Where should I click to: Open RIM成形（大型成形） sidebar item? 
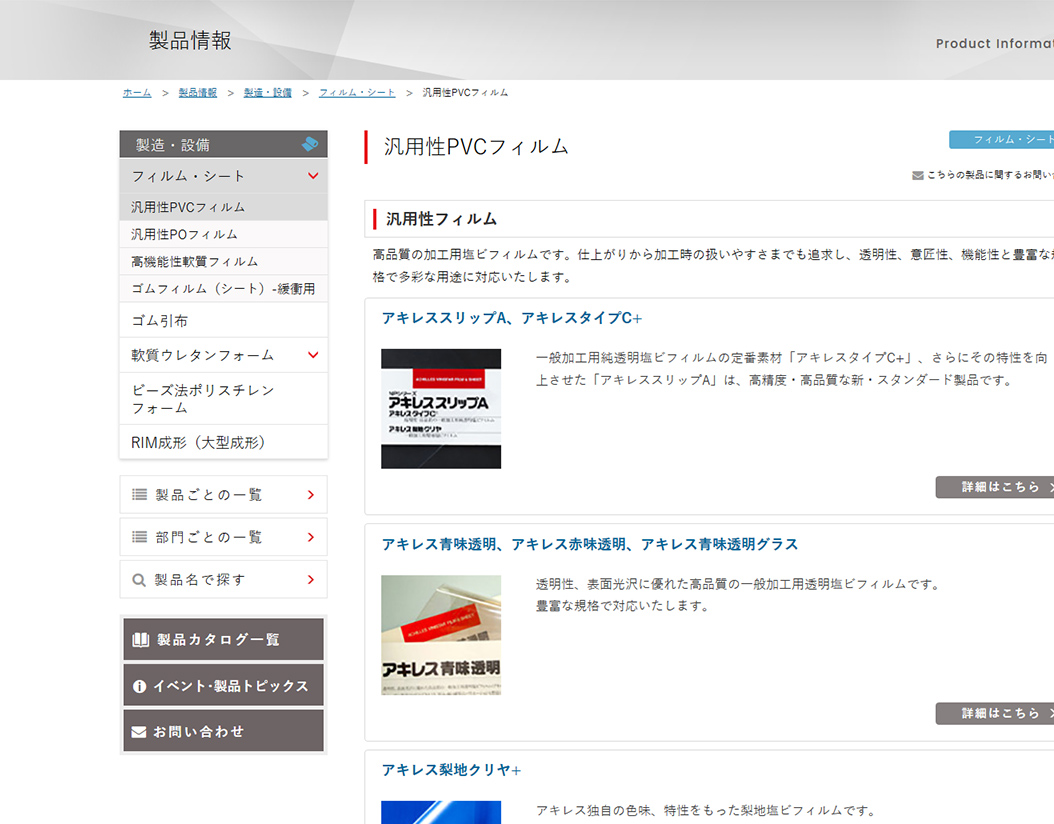click(223, 442)
